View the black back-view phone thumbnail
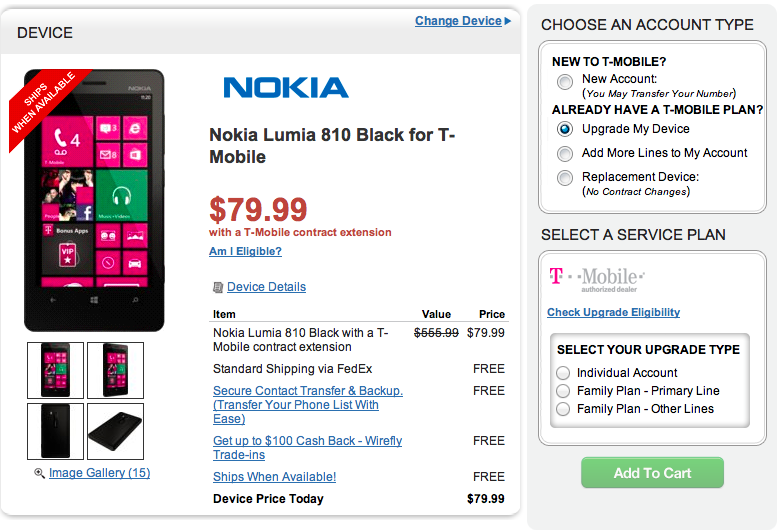Screen dimensions: 778x532 tap(56, 431)
